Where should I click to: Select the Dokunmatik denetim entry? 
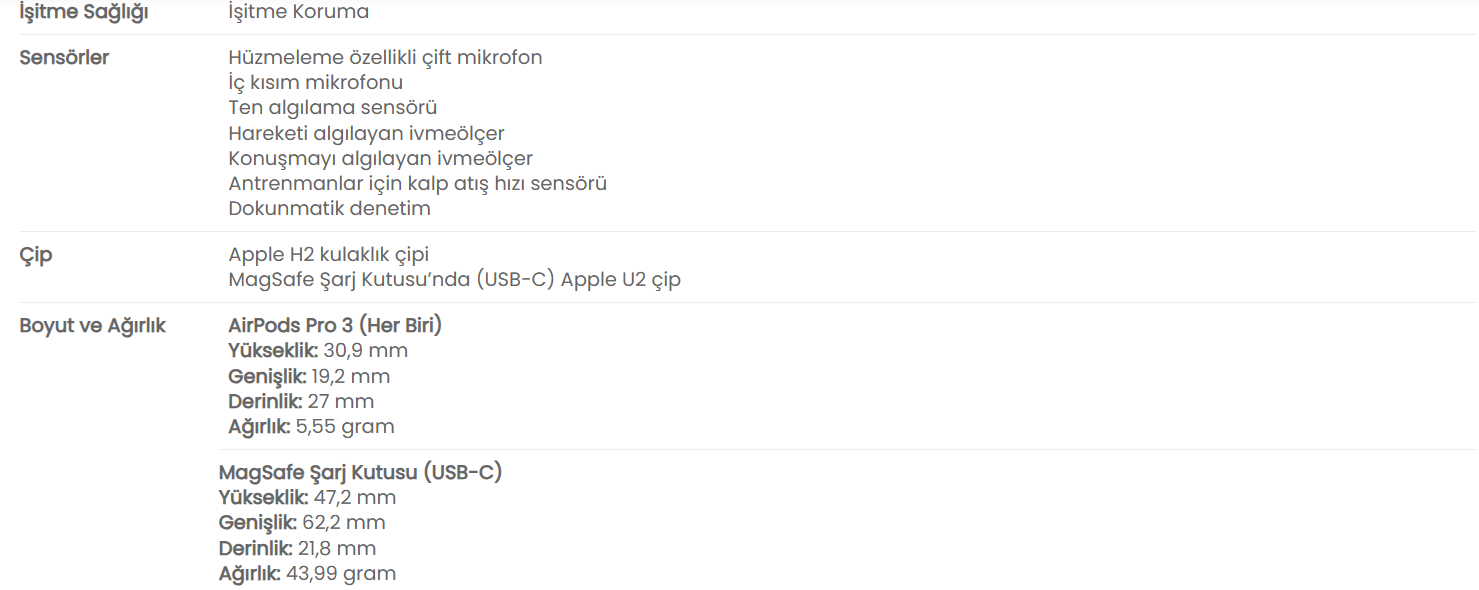(329, 208)
